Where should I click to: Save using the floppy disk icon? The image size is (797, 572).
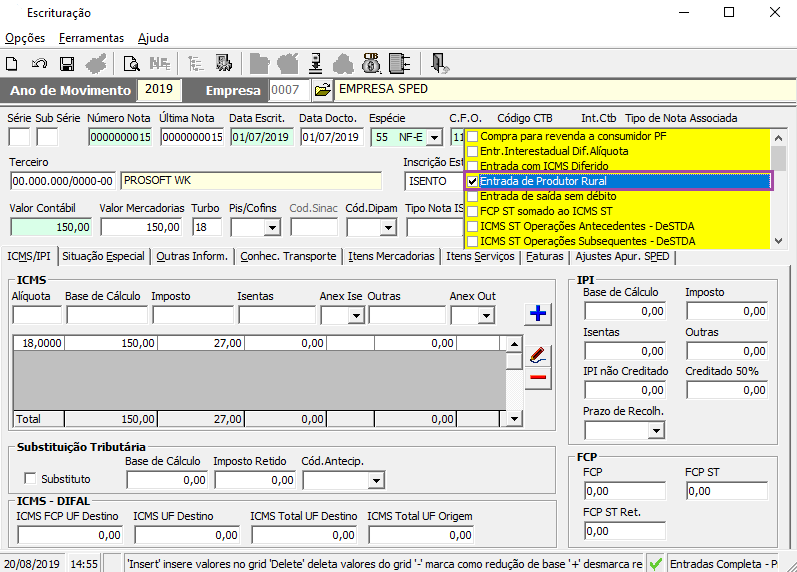pos(67,64)
